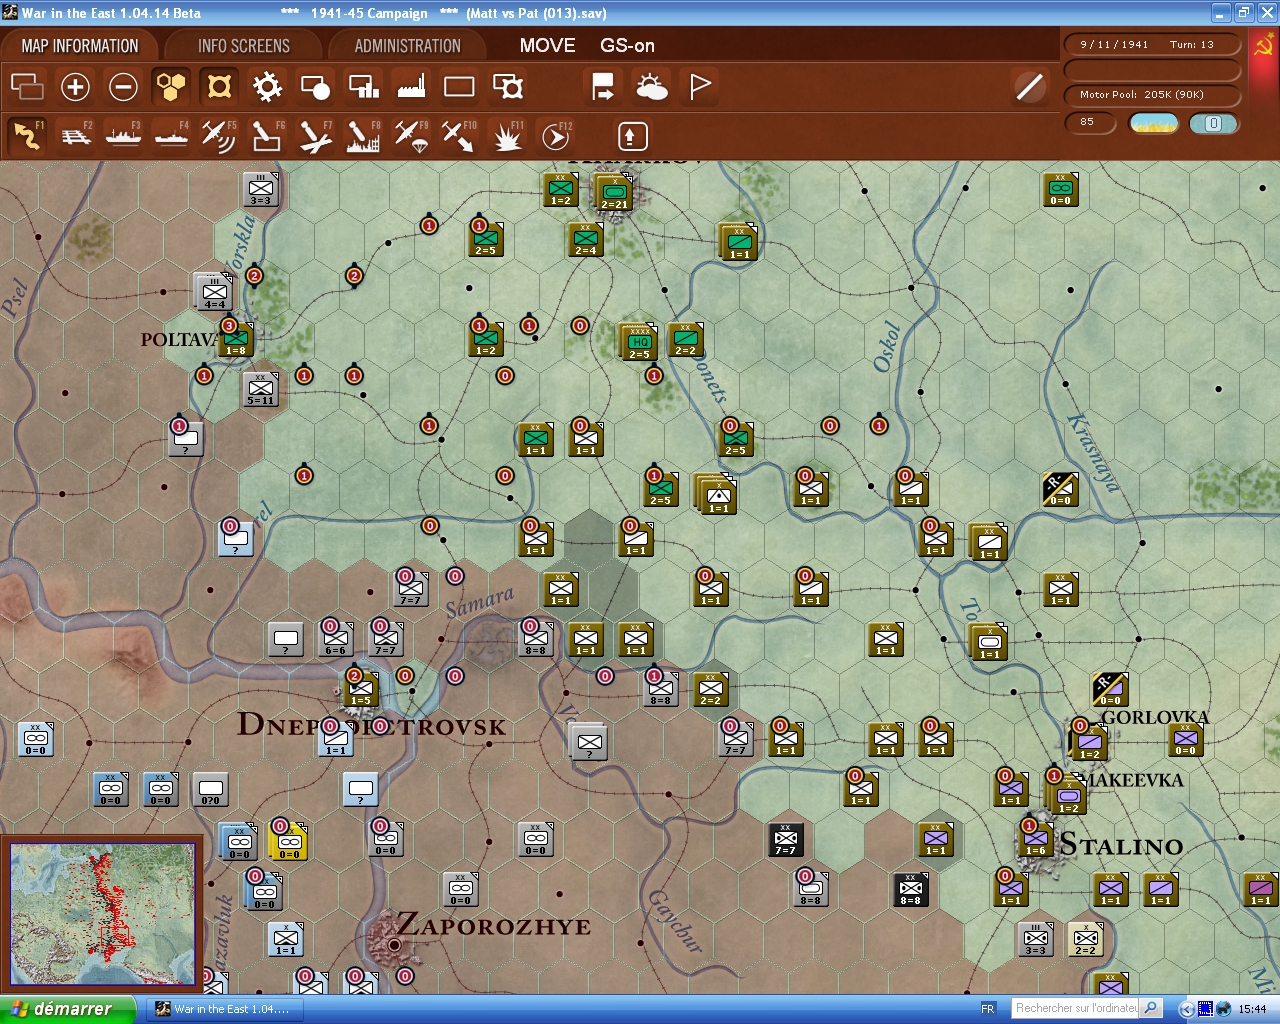This screenshot has width=1280, height=1024.
Task: Click the F11 explosion icon
Action: pyautogui.click(x=507, y=136)
